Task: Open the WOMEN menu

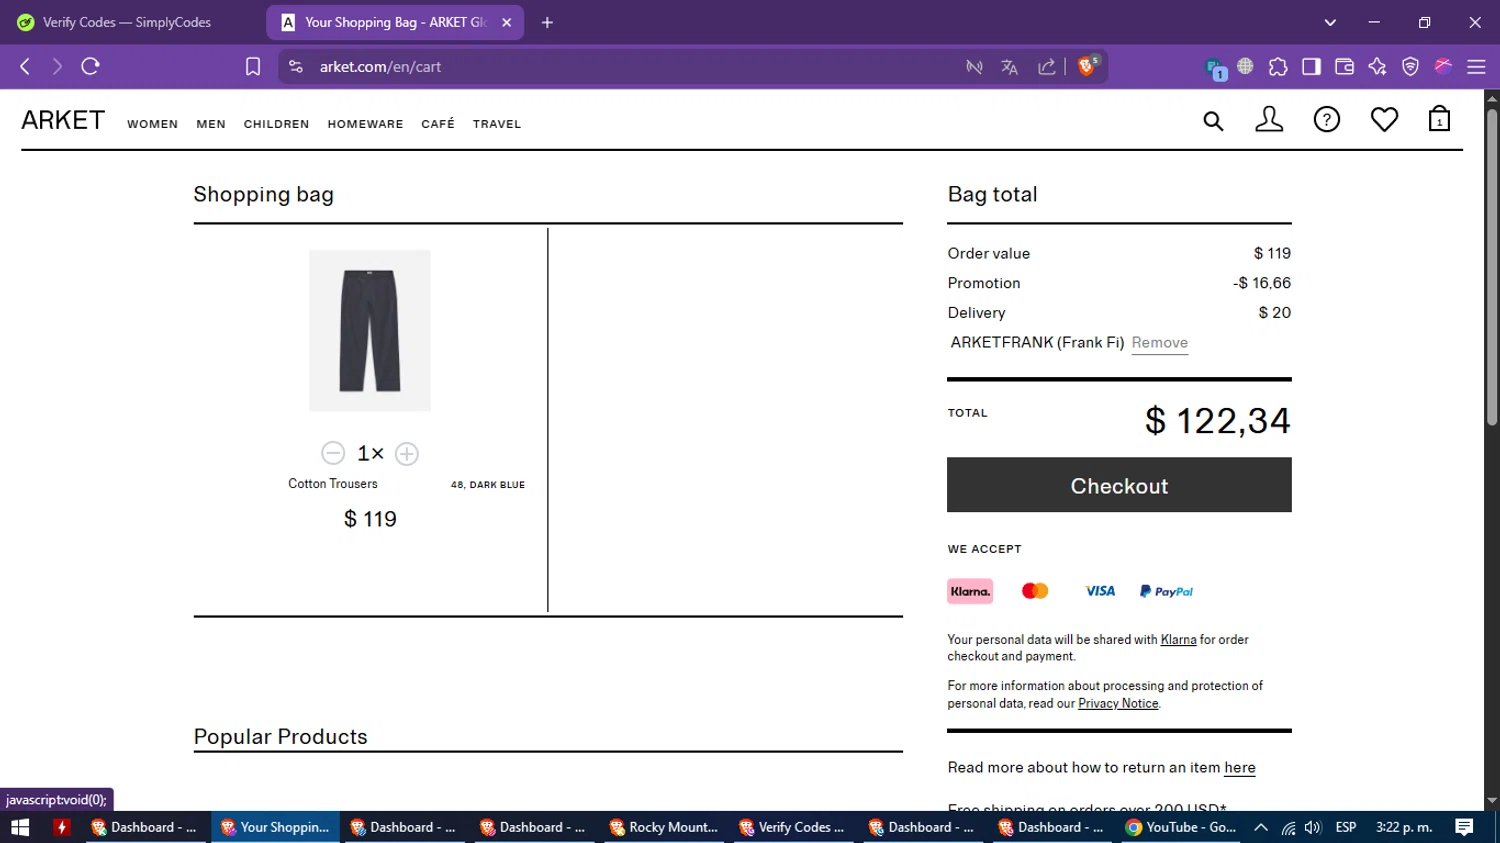Action: pyautogui.click(x=152, y=124)
